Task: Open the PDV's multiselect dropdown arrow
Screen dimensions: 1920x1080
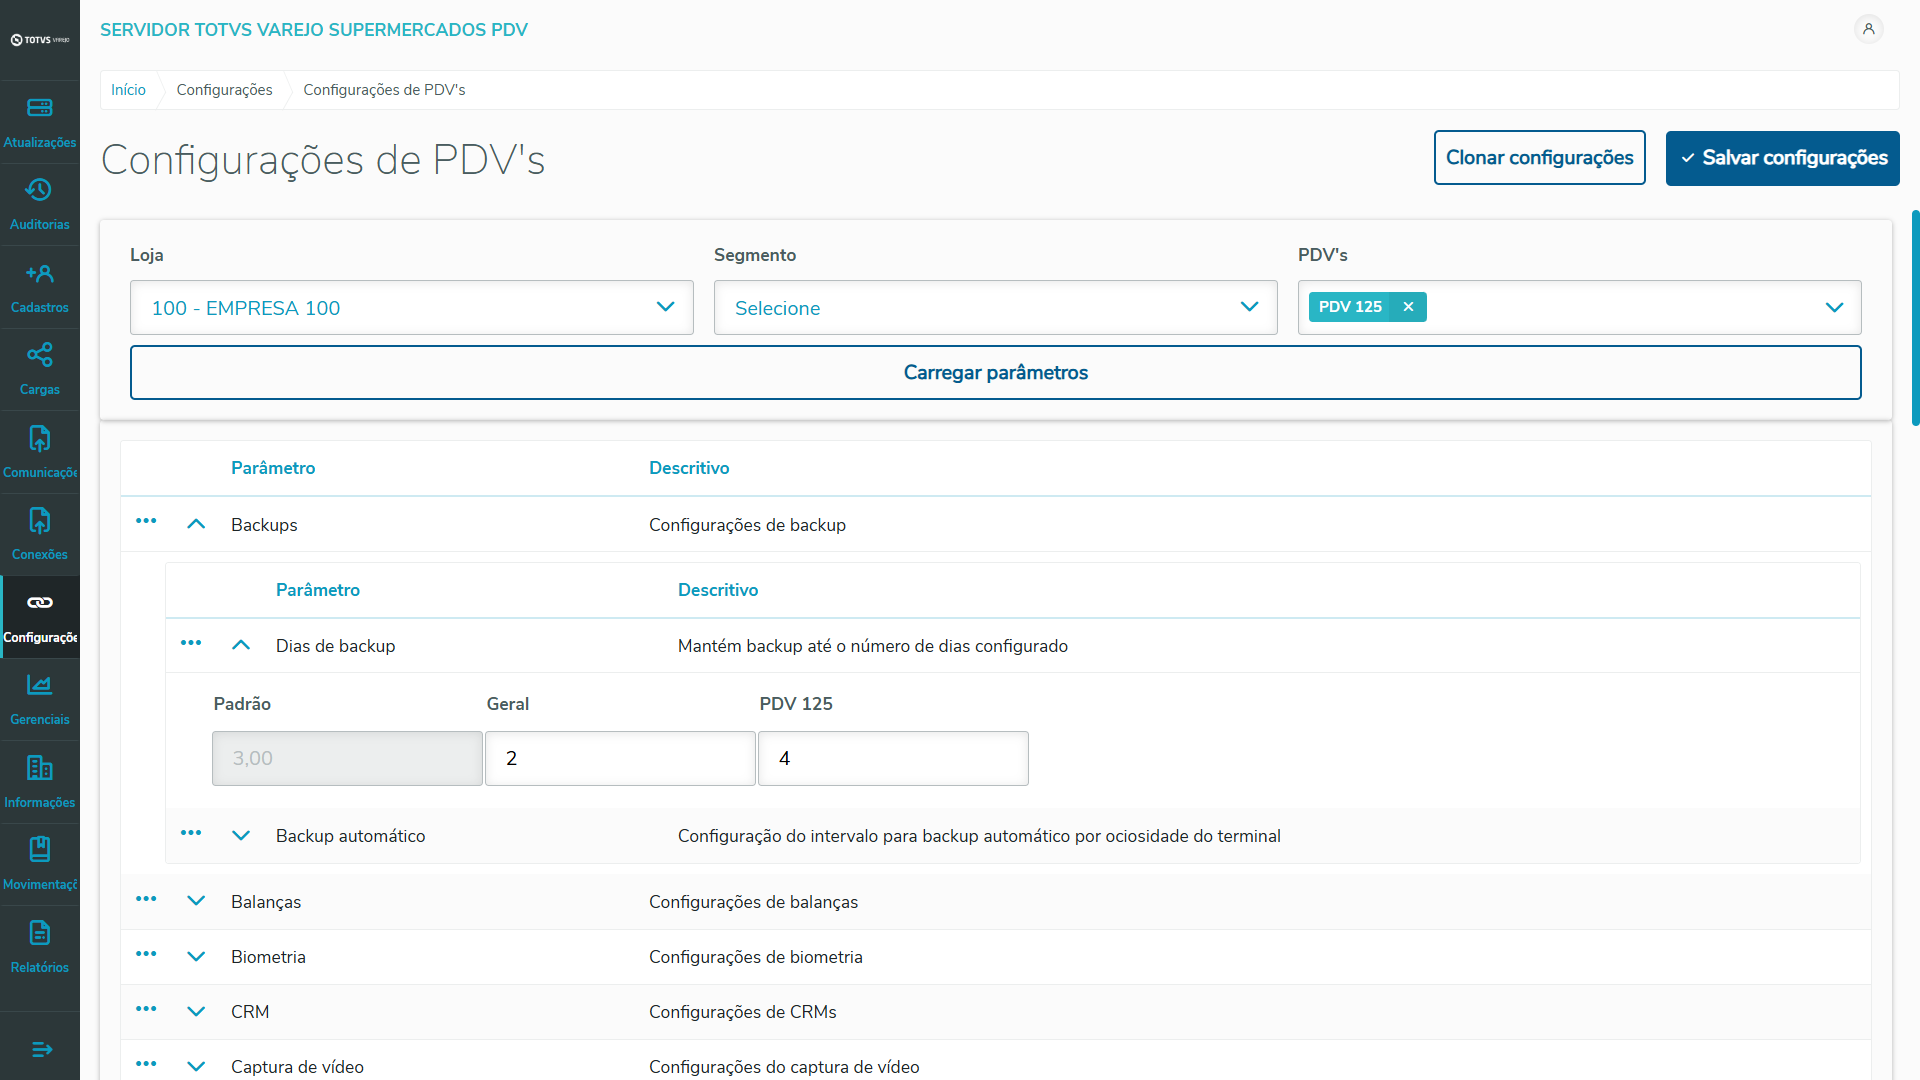Action: pyautogui.click(x=1834, y=307)
